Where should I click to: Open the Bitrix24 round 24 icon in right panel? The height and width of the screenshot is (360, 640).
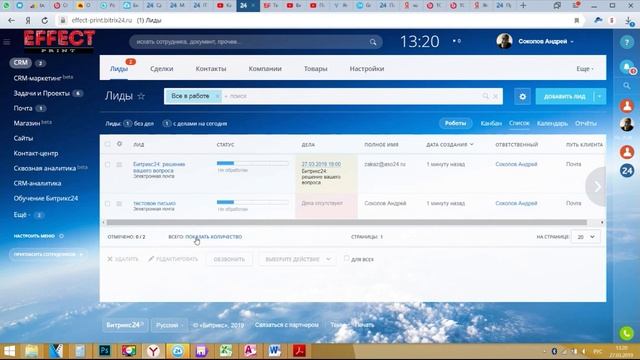[x=627, y=170]
